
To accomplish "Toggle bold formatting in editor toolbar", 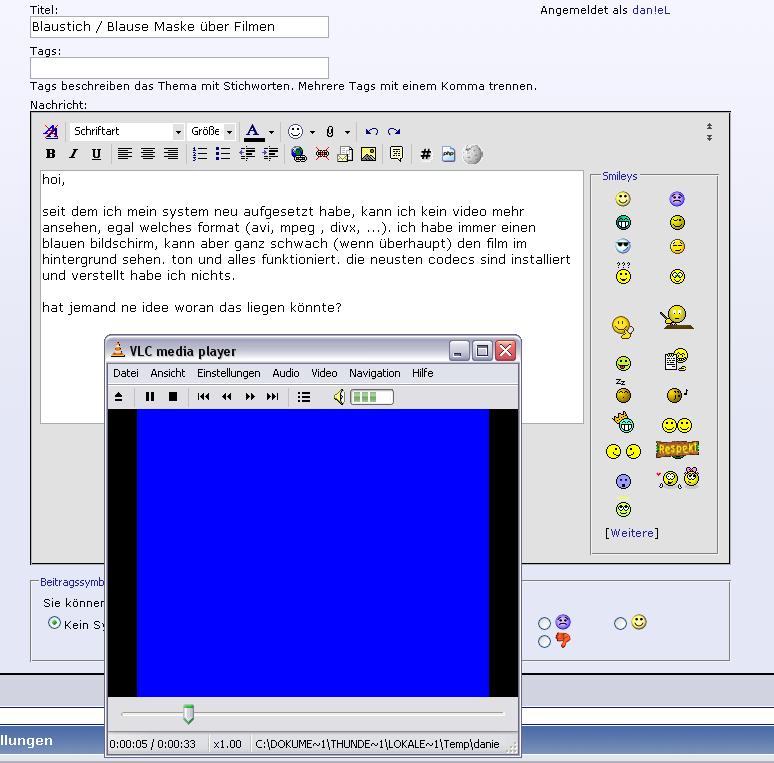I will click(x=50, y=154).
